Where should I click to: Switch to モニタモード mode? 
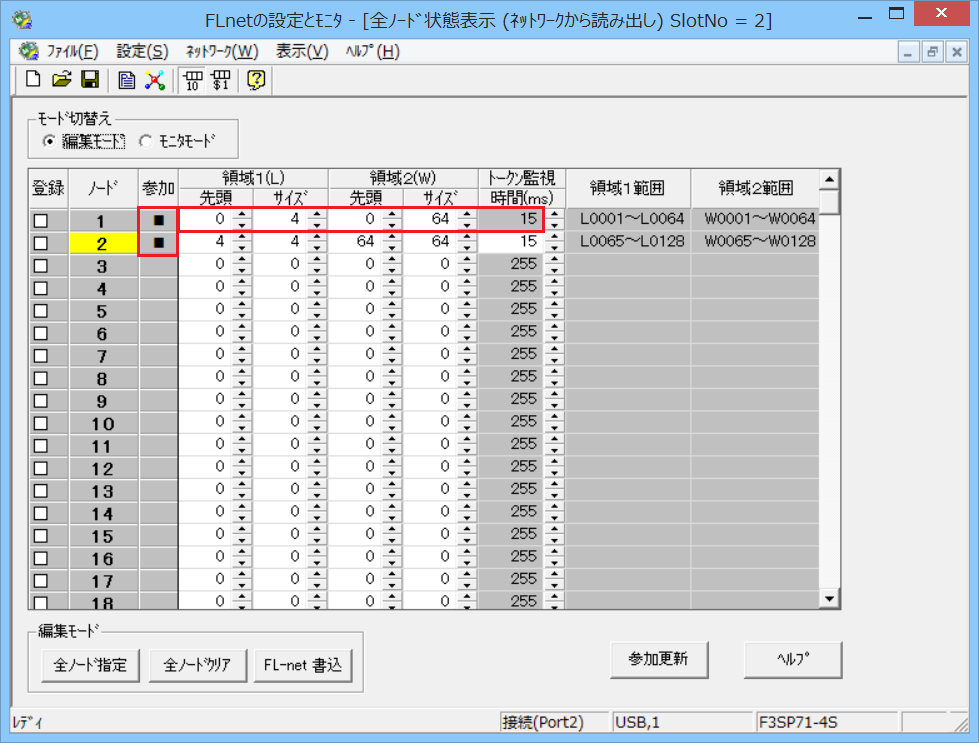(x=146, y=140)
